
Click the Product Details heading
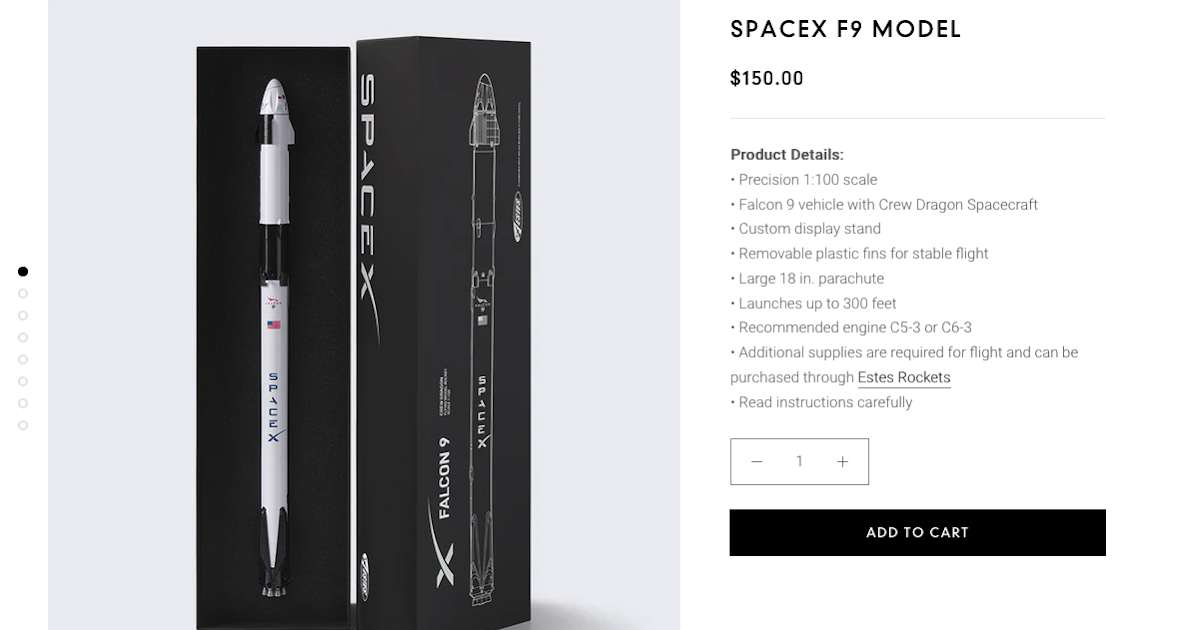(x=787, y=155)
